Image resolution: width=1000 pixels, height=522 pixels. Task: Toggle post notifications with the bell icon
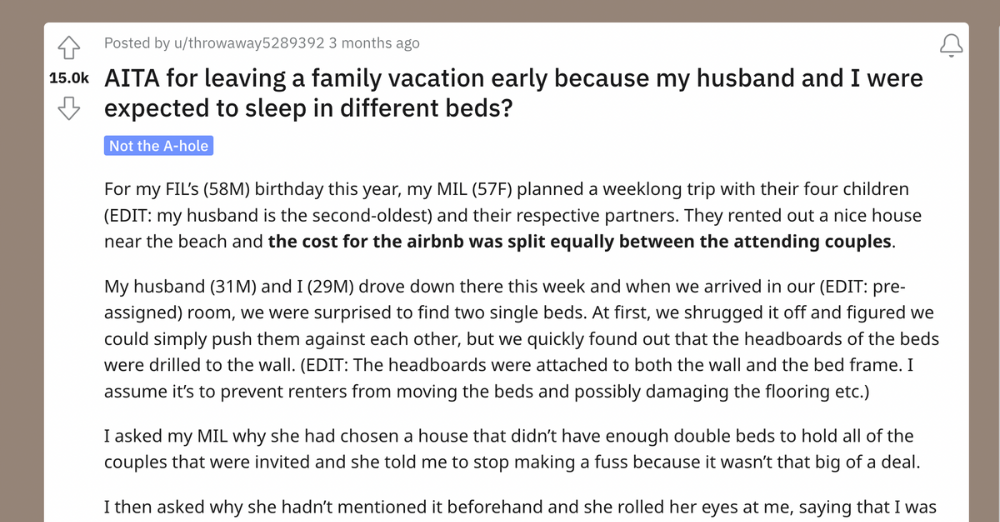(x=951, y=45)
